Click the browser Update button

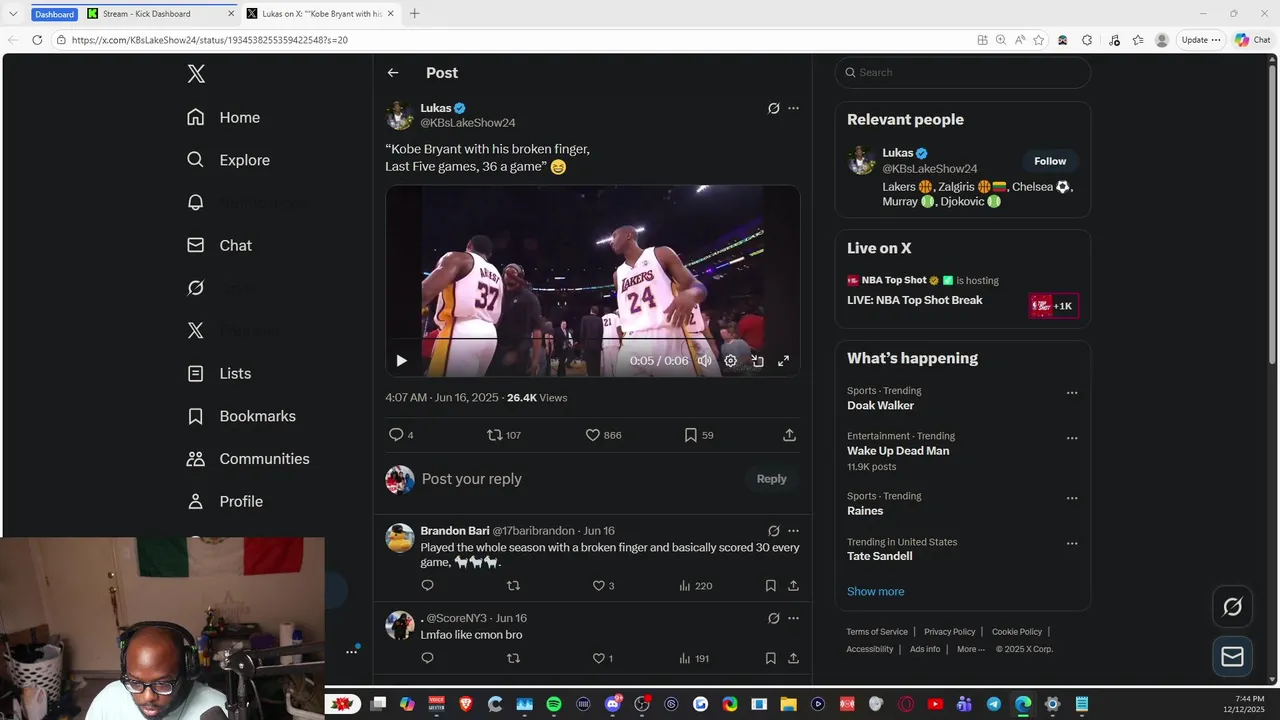[1201, 40]
